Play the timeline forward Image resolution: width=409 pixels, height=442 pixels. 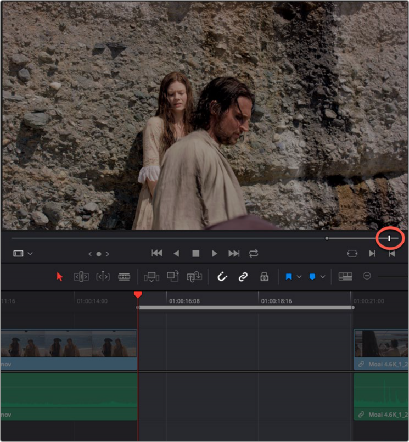click(x=214, y=254)
